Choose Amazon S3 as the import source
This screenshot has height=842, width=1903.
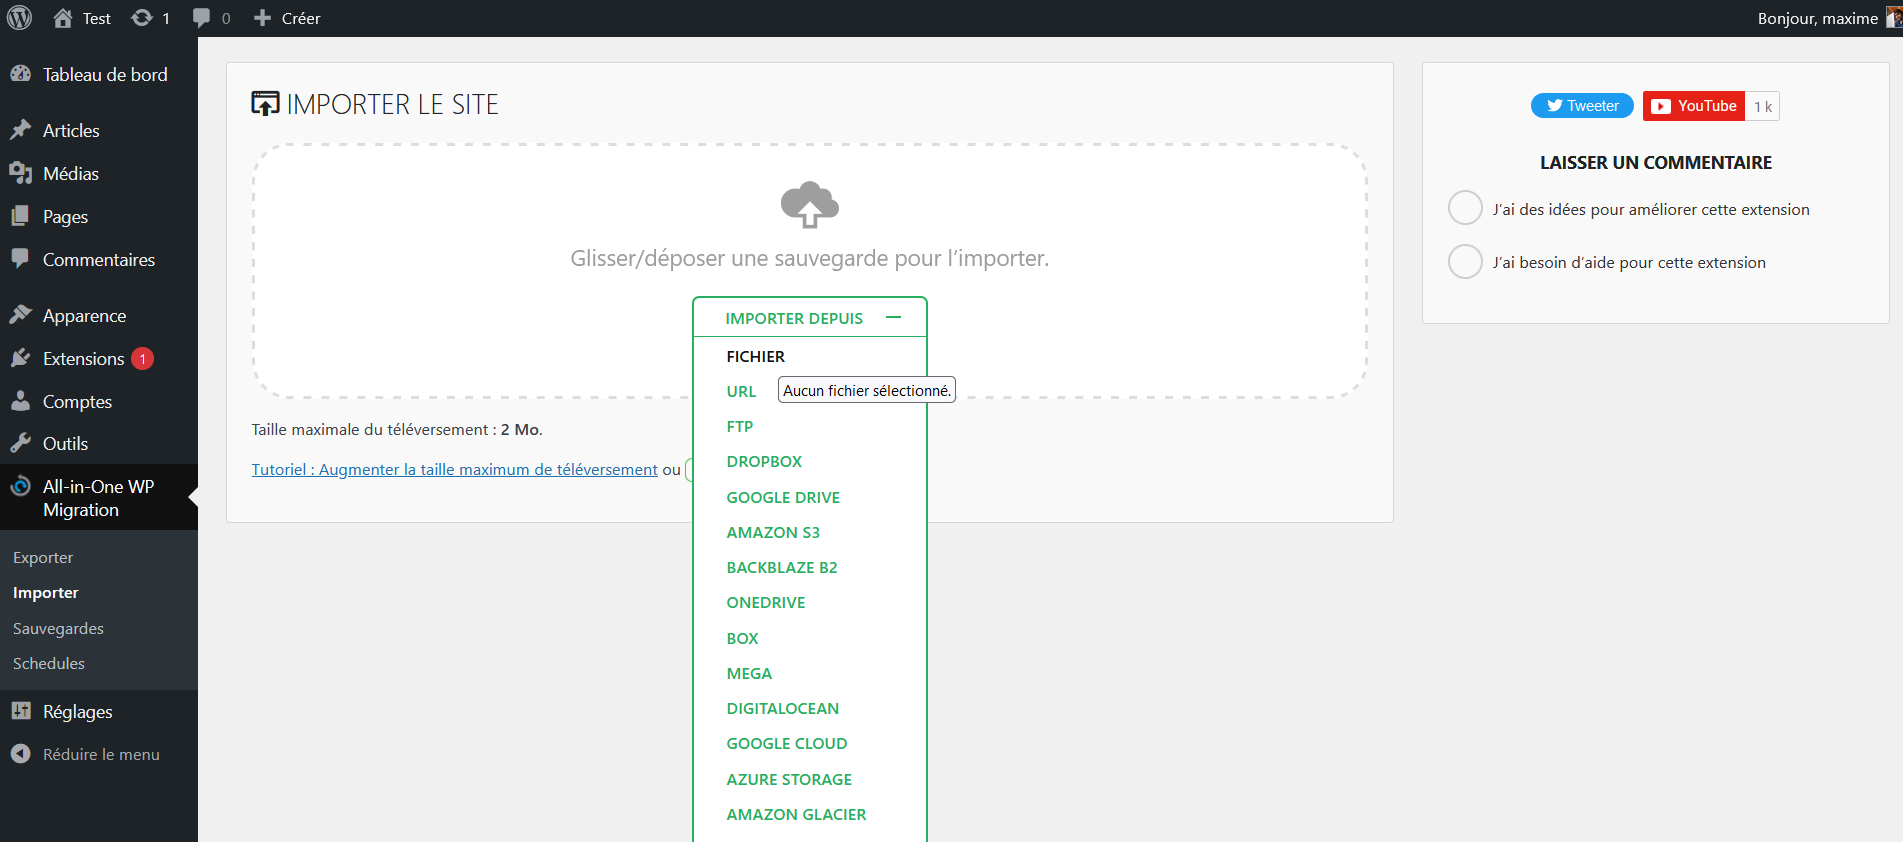(x=773, y=532)
